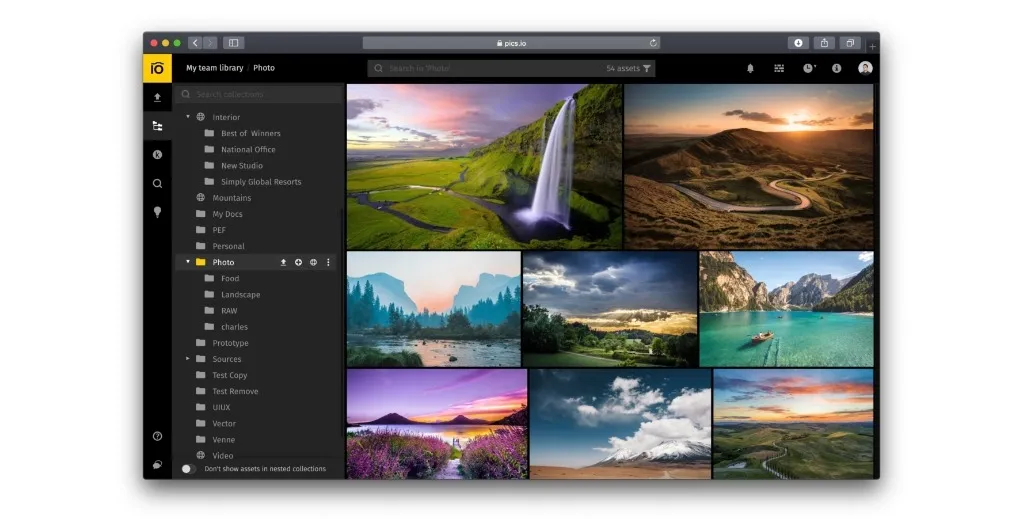Focus the Search collections field
Screen dimensions: 1024x519
click(259, 94)
